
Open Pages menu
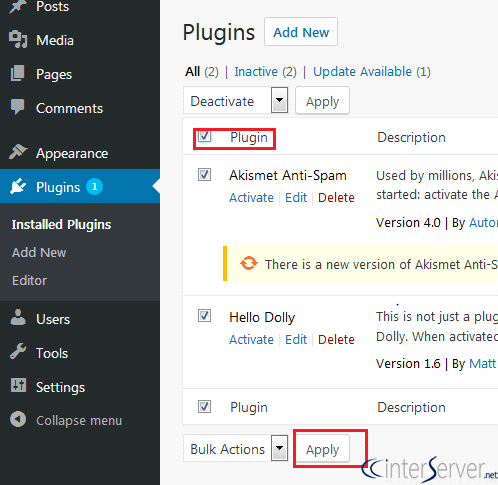54,74
